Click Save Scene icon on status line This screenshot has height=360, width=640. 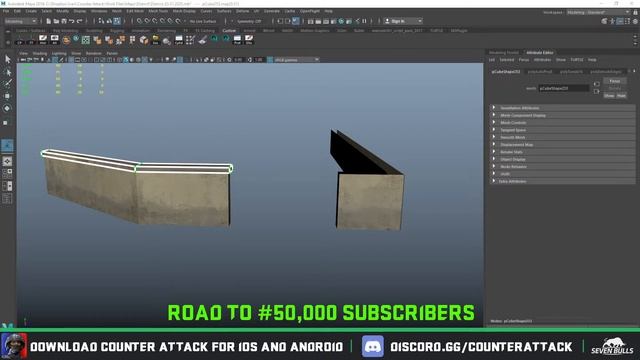(x=64, y=21)
